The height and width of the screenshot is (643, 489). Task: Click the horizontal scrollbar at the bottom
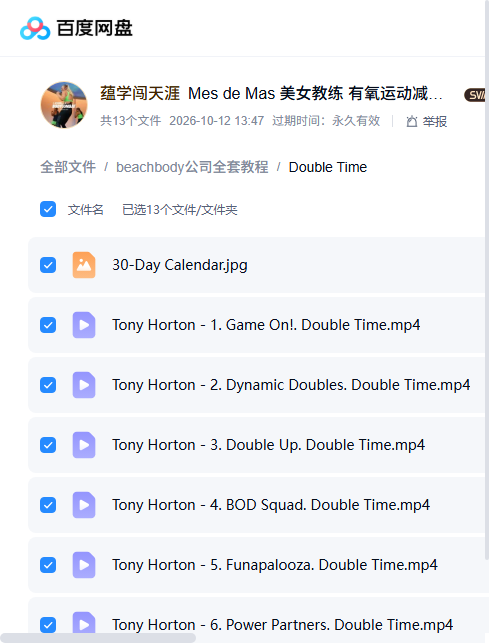98,638
